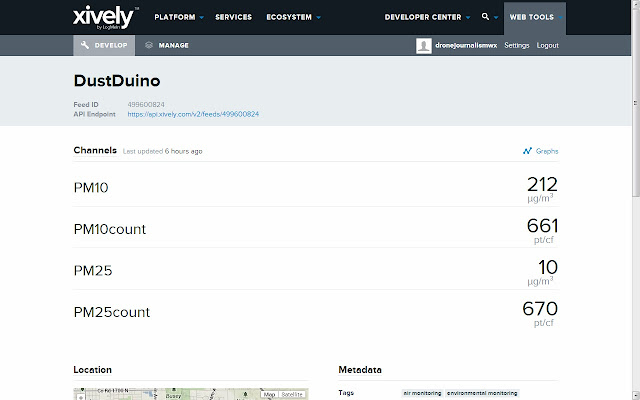This screenshot has height=400, width=640.
Task: Select the PM25count channel name
Action: click(112, 312)
